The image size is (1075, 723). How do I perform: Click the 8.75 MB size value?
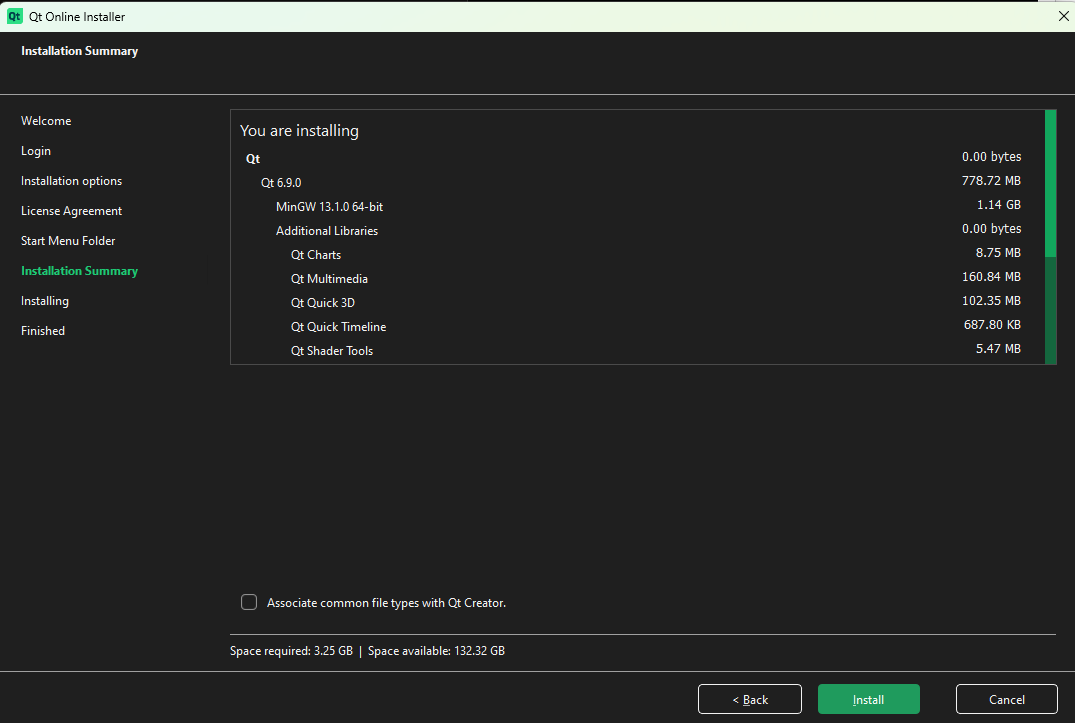(x=998, y=253)
